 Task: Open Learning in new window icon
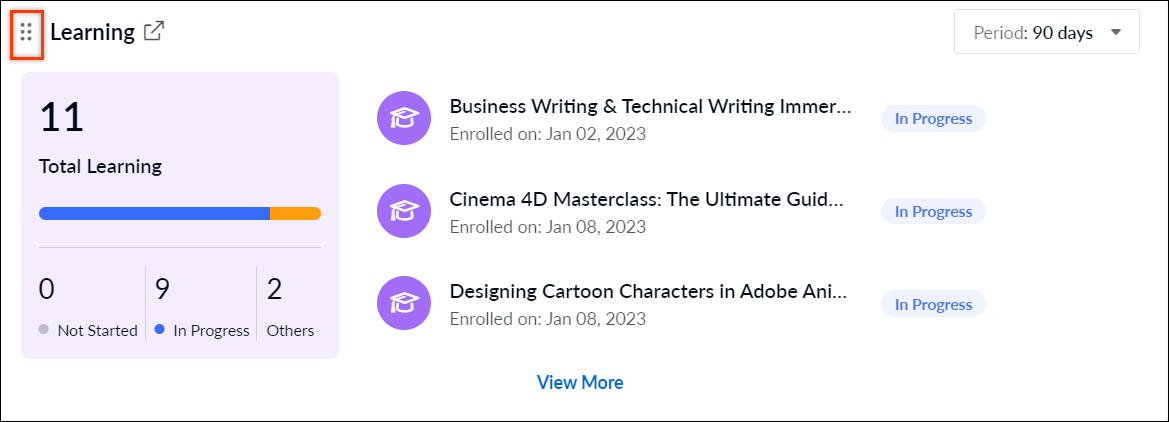[154, 31]
